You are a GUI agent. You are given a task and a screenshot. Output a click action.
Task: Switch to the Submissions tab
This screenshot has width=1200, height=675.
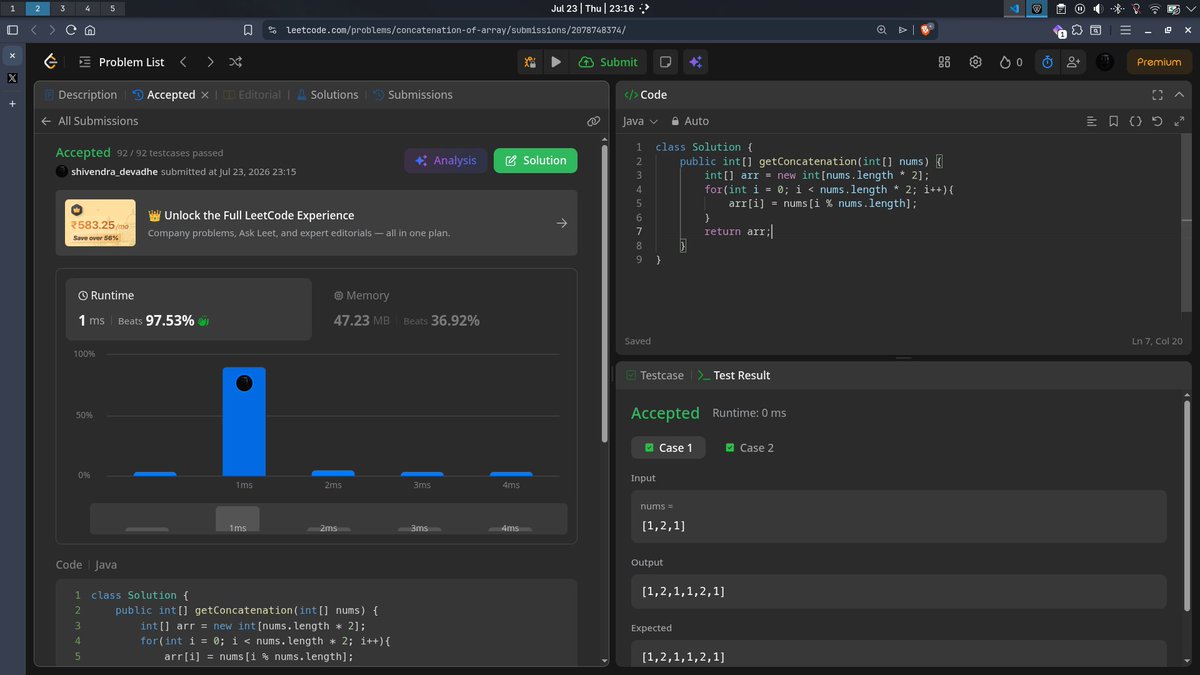coord(413,95)
